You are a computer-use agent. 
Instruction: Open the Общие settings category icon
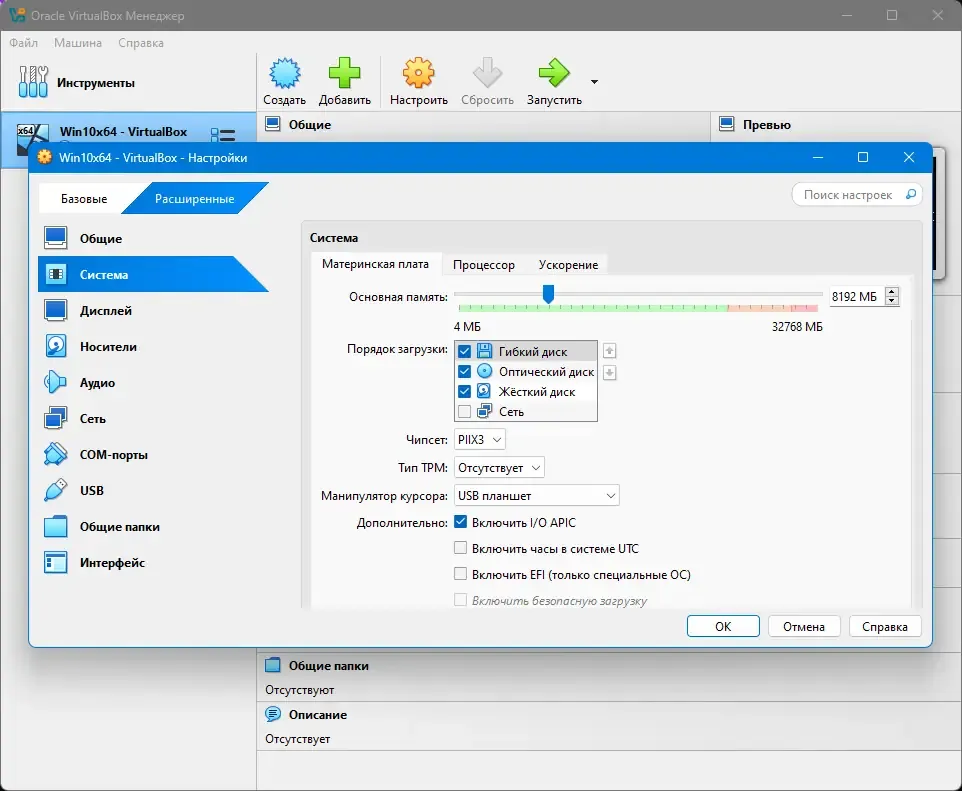55,238
